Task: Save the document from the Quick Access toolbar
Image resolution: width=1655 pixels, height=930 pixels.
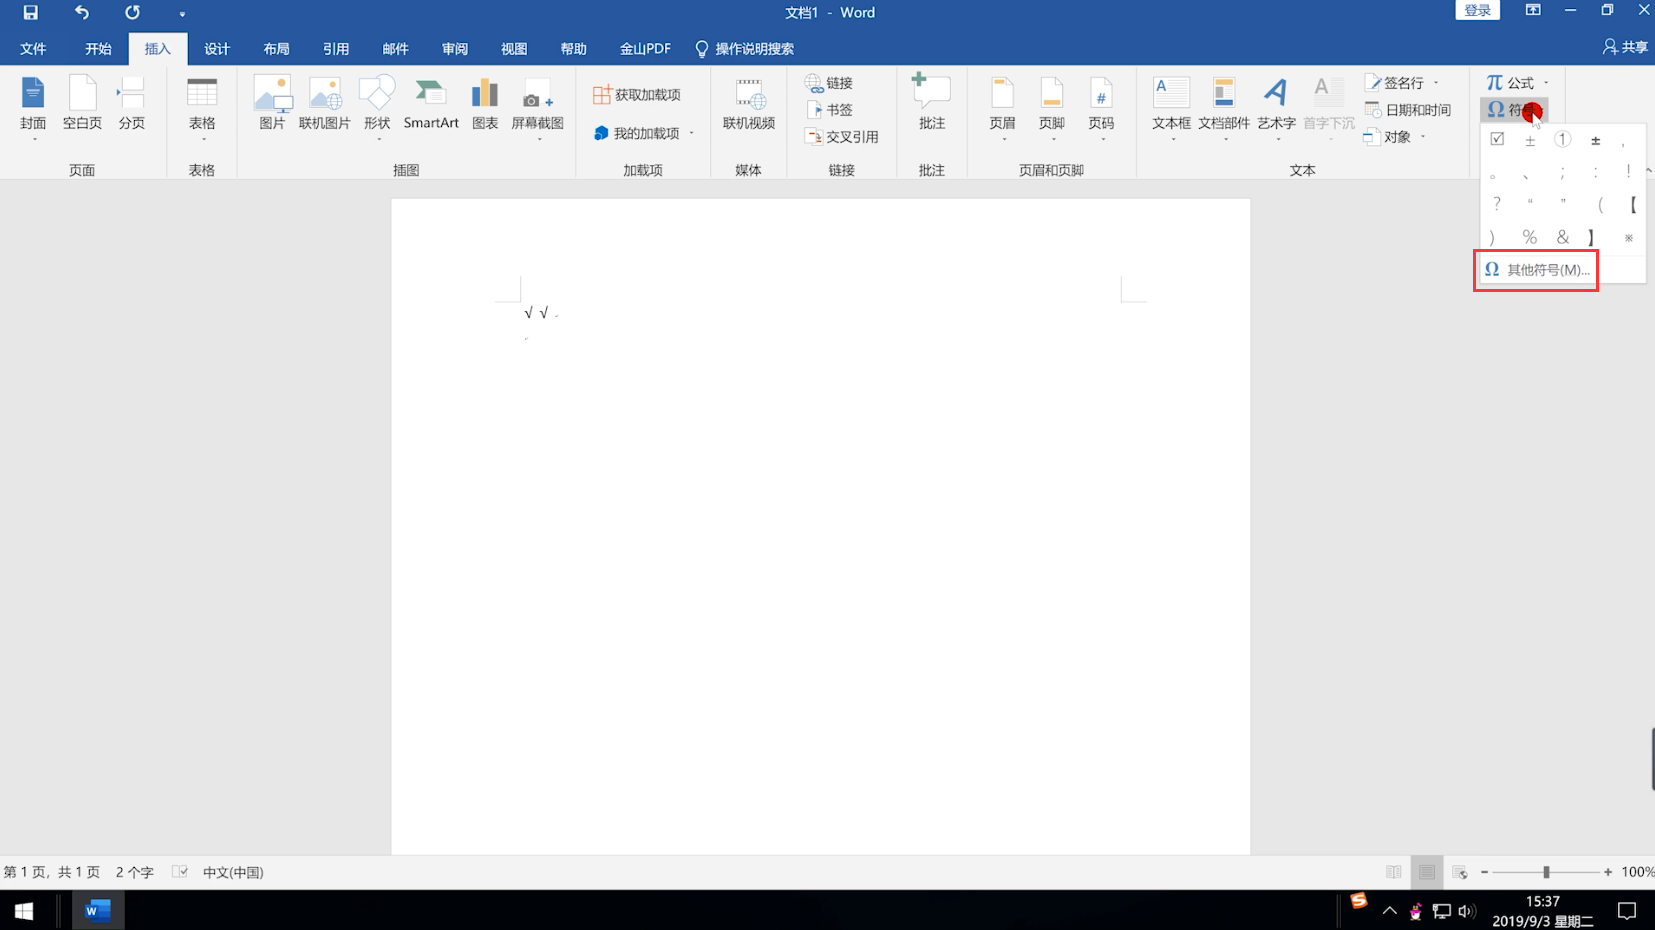Action: click(x=31, y=13)
